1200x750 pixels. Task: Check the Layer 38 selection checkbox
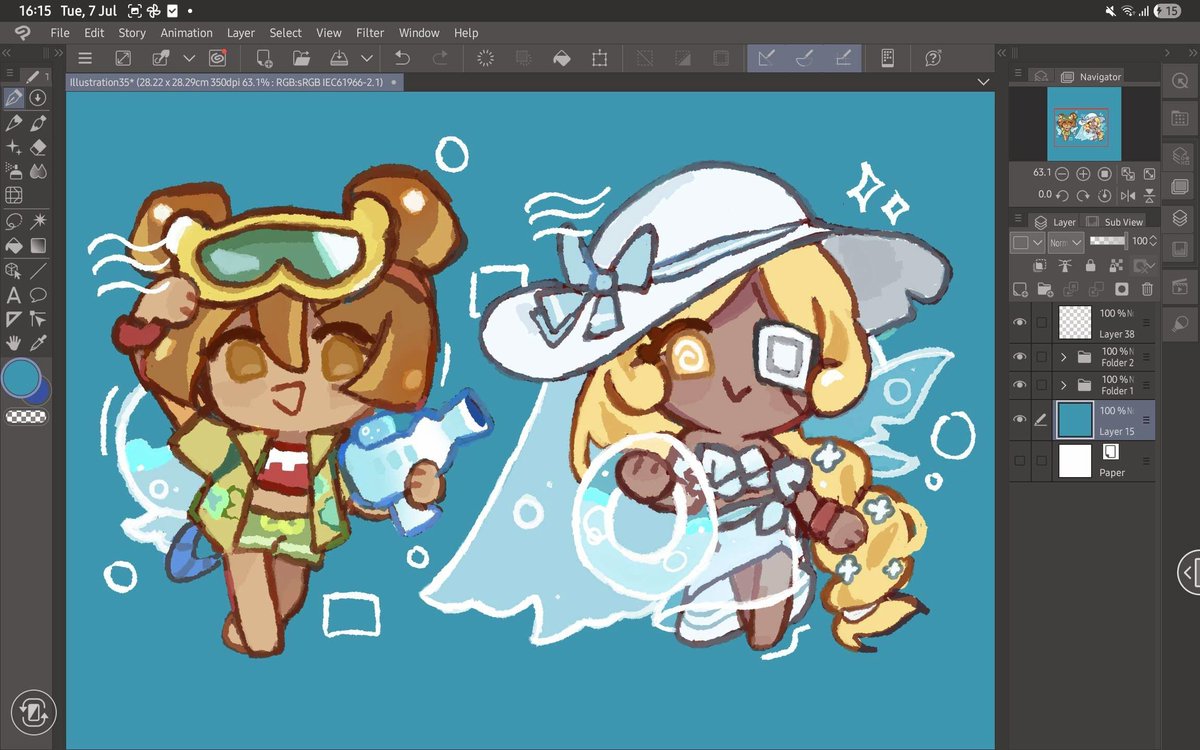pos(1042,322)
